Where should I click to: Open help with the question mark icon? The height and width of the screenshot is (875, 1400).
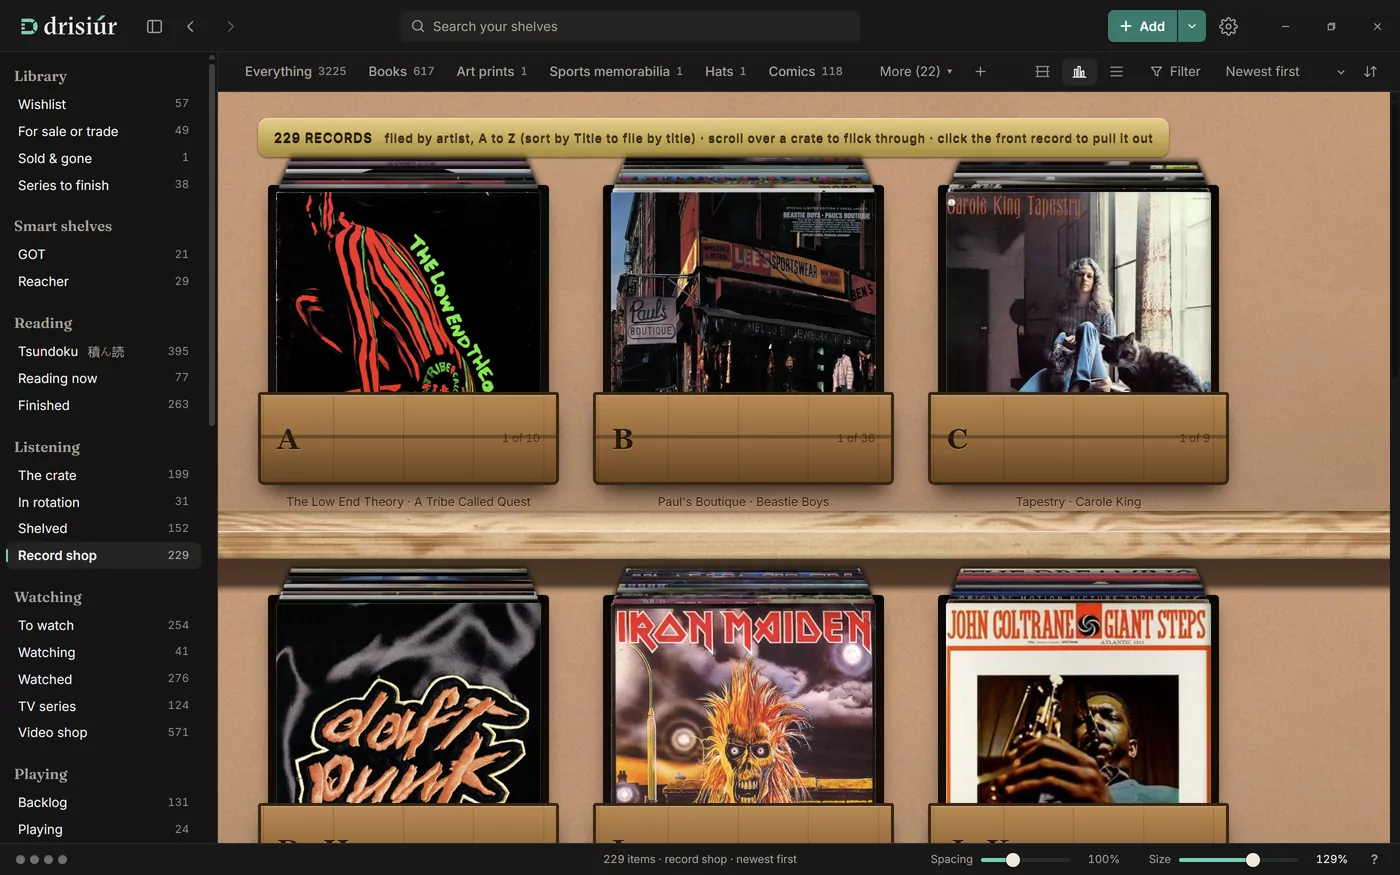point(1374,859)
